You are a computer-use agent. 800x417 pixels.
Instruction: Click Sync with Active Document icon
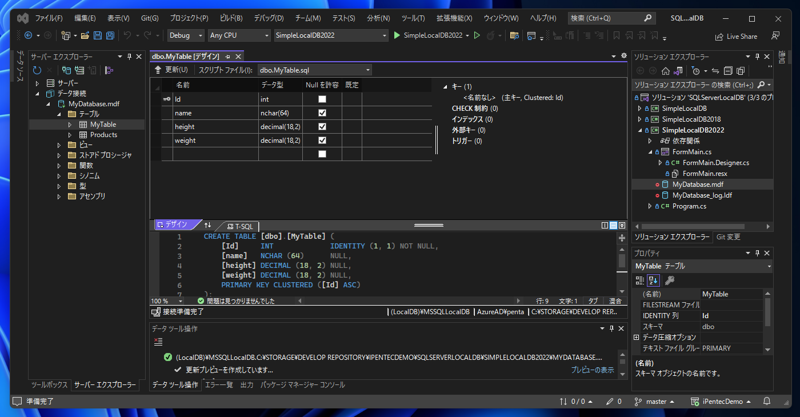[715, 71]
